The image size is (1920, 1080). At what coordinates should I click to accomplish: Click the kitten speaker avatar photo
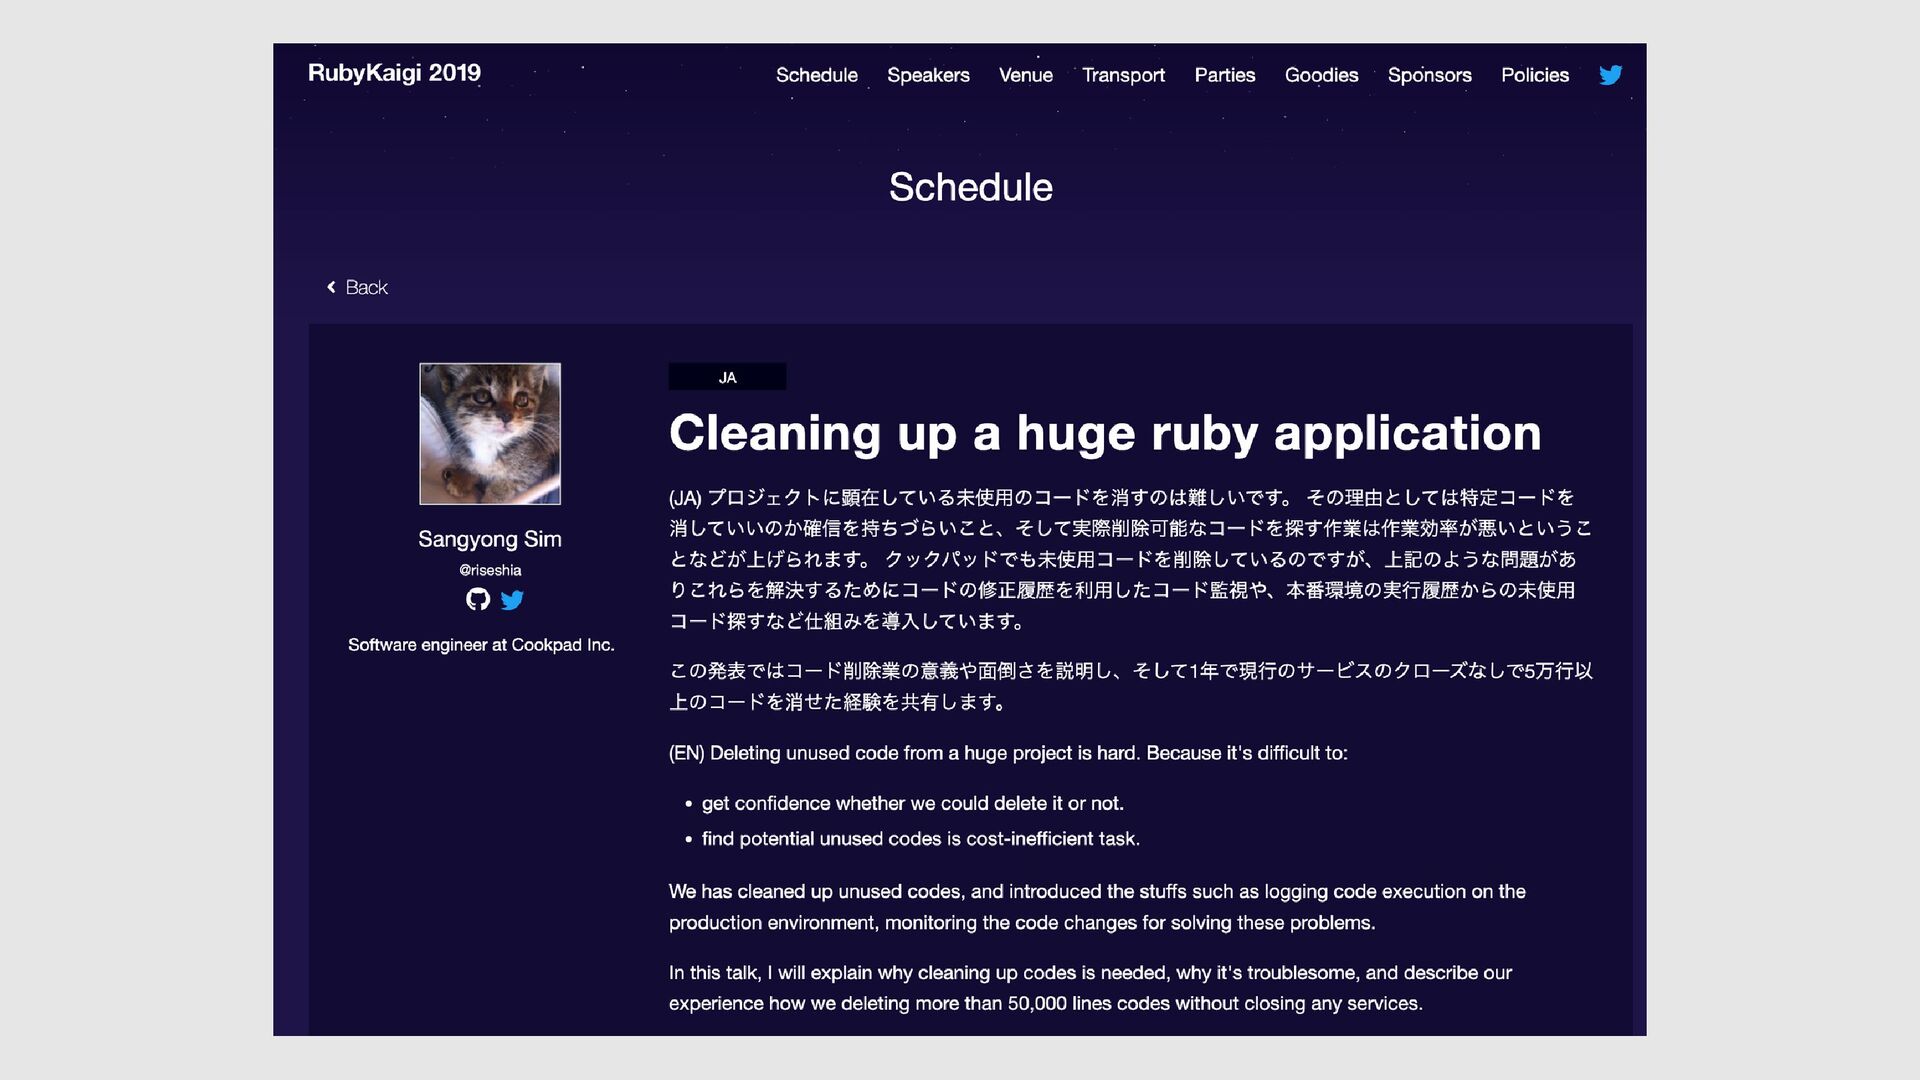pos(490,434)
